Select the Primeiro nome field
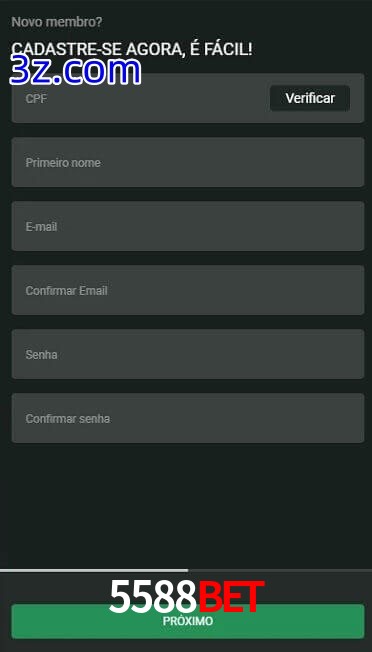The width and height of the screenshot is (372, 652). (x=188, y=162)
